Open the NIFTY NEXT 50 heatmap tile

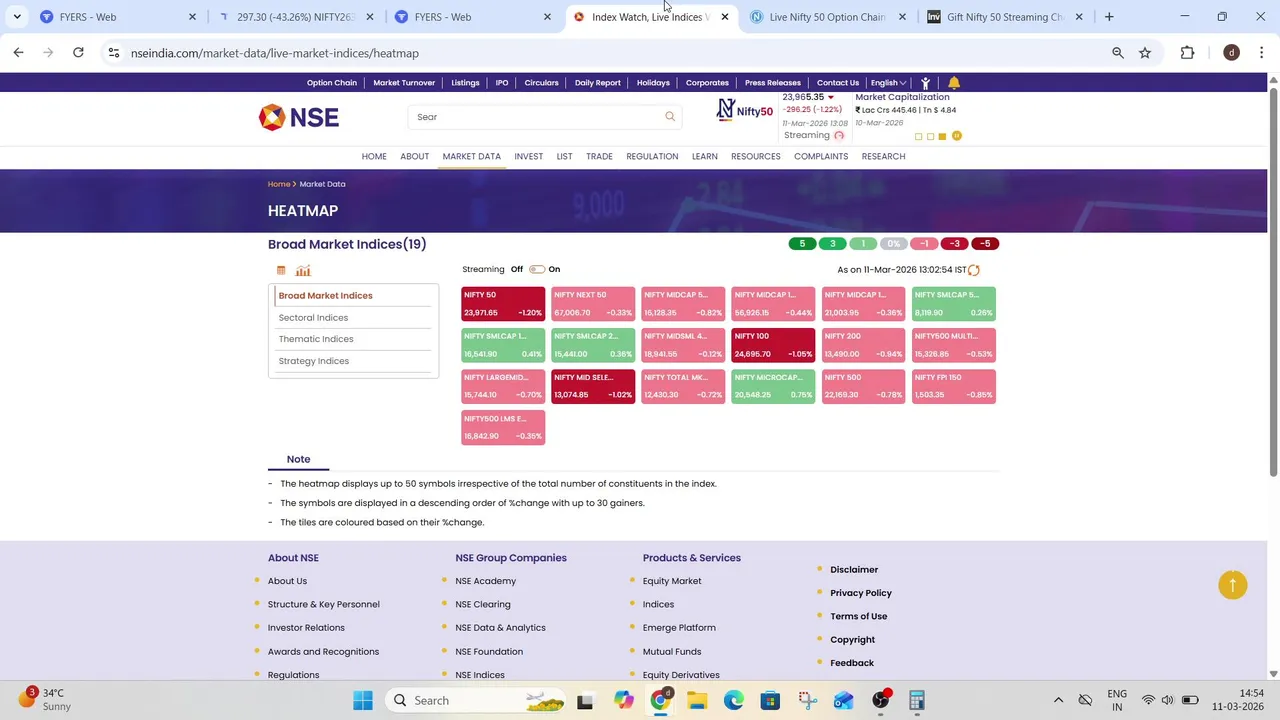593,304
